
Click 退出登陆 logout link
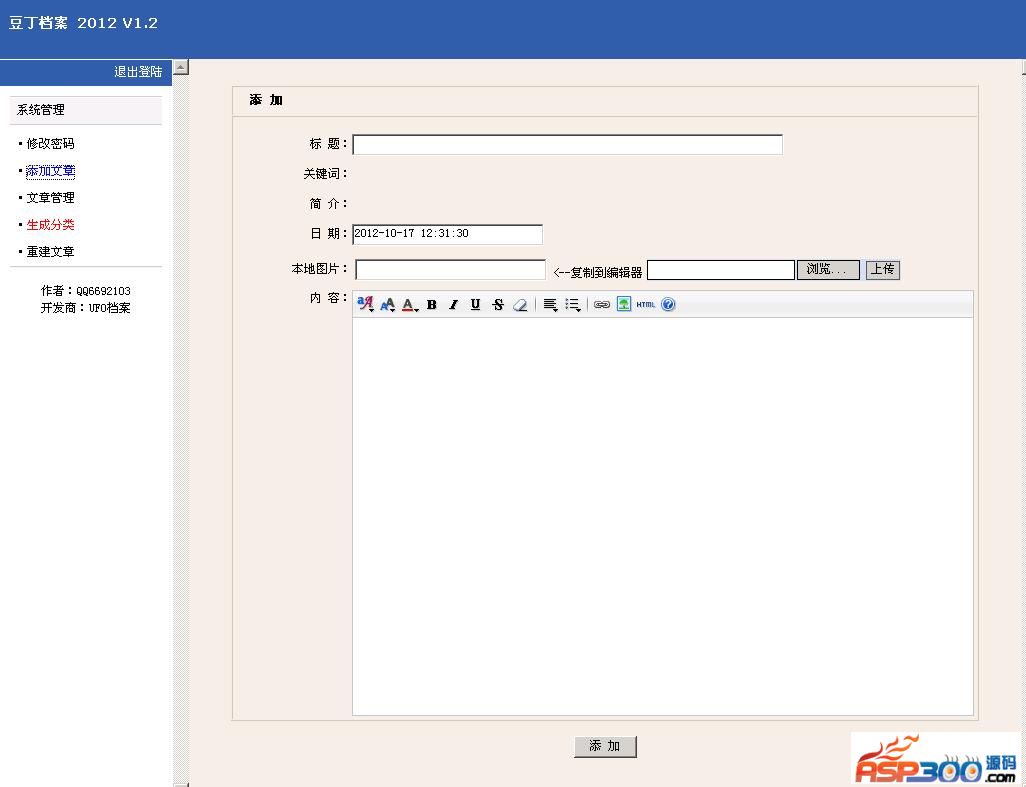click(138, 72)
